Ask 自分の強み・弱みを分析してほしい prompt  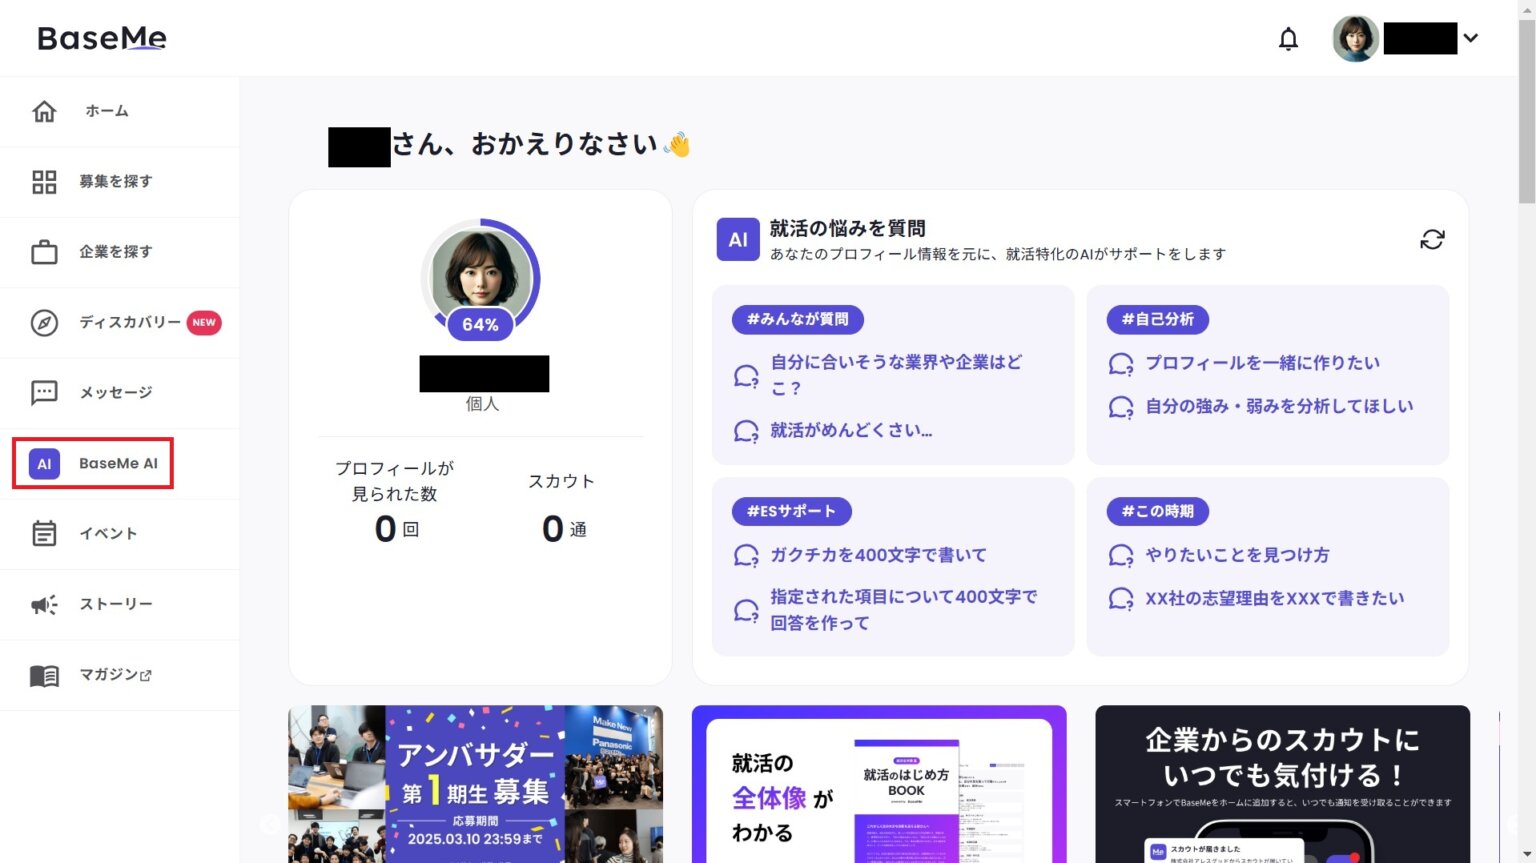pyautogui.click(x=1279, y=406)
